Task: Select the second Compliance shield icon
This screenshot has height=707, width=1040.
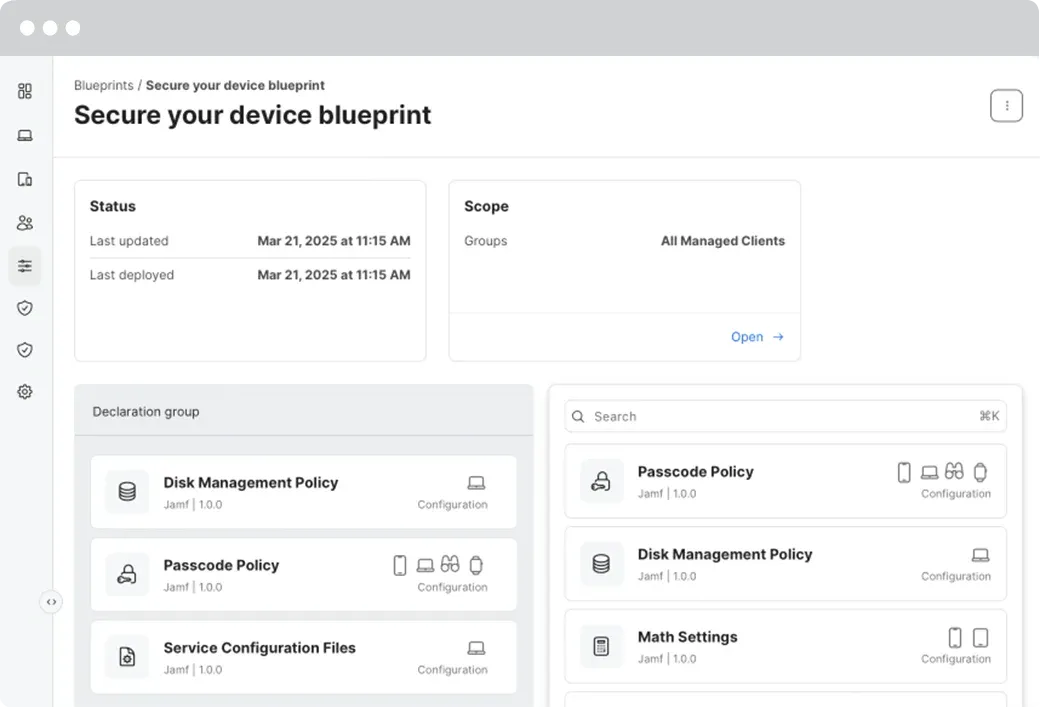Action: coord(24,350)
